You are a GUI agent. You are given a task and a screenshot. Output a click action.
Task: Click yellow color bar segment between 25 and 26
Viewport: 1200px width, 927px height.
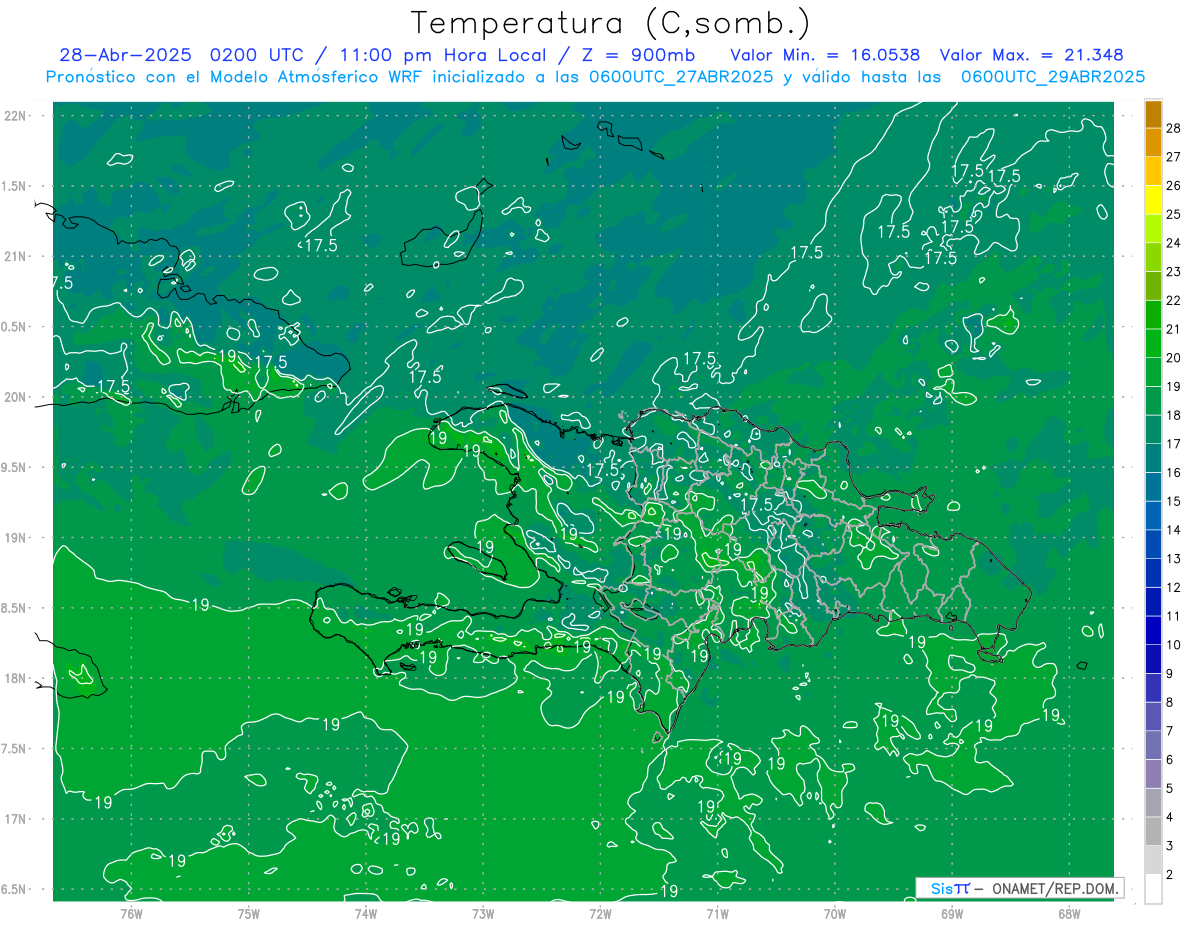click(x=1153, y=200)
